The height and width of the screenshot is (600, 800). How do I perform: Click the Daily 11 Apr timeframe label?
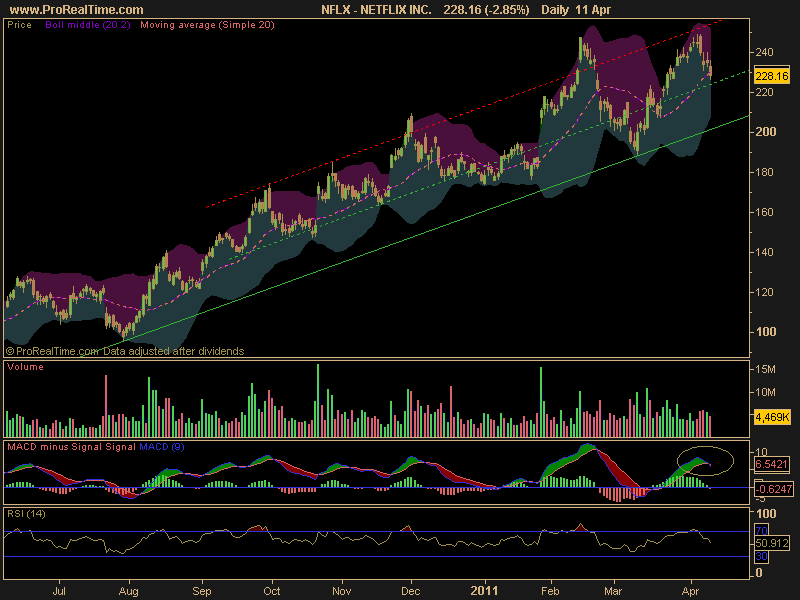(576, 10)
